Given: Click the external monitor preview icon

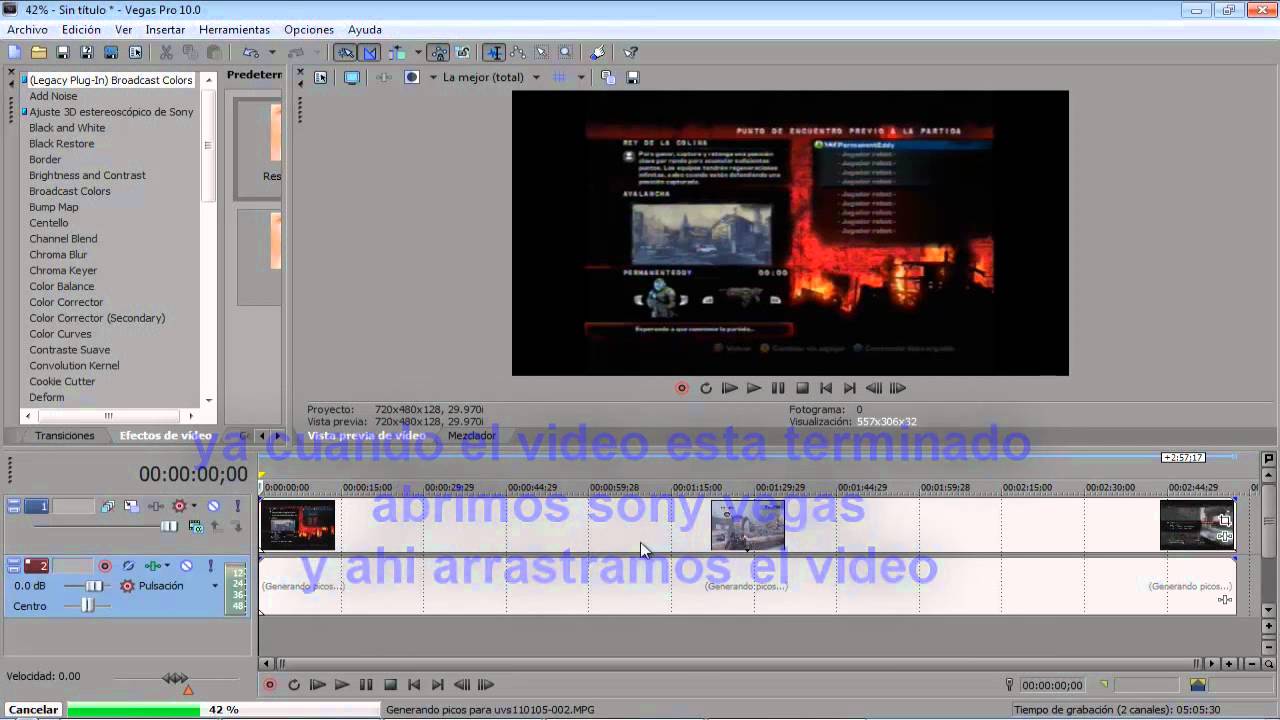Looking at the screenshot, I should click(352, 77).
